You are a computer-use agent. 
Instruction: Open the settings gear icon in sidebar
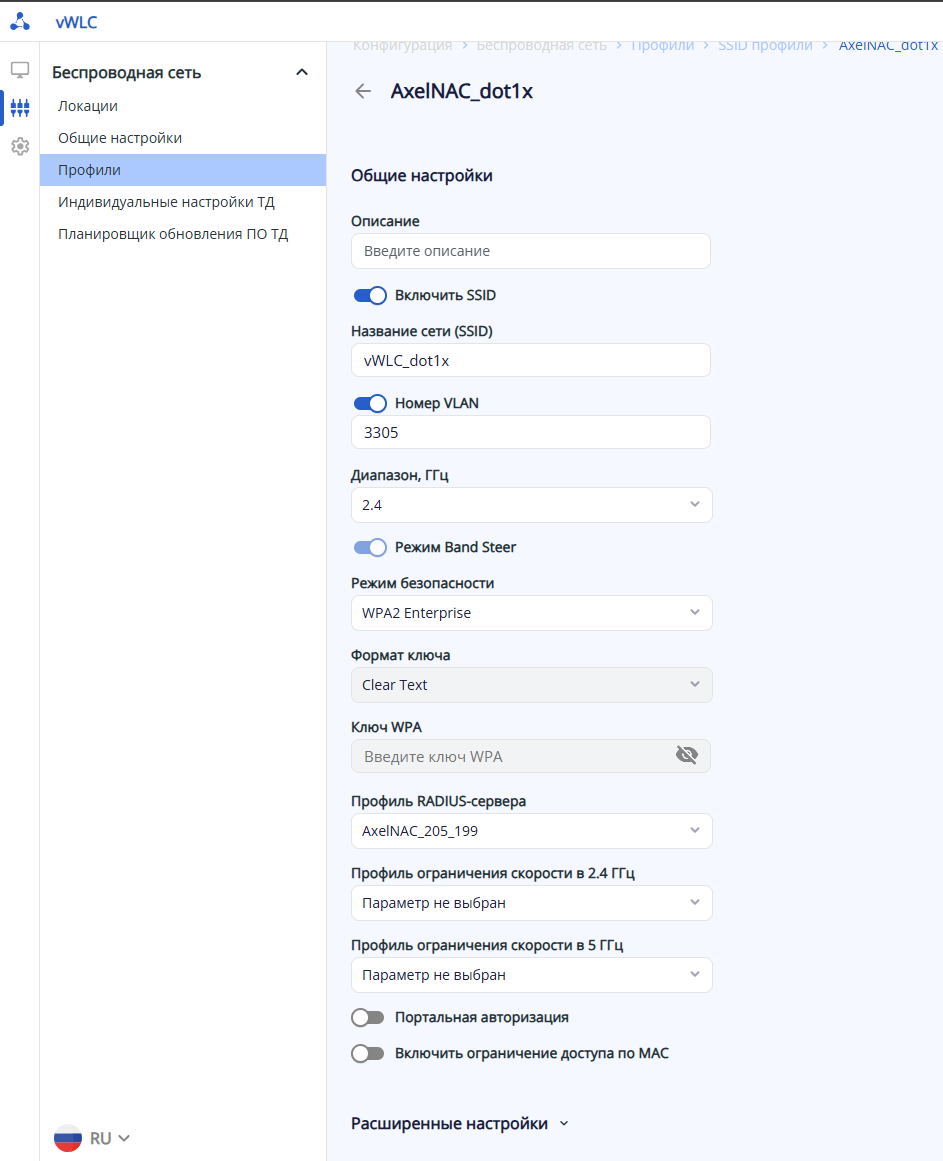click(20, 147)
